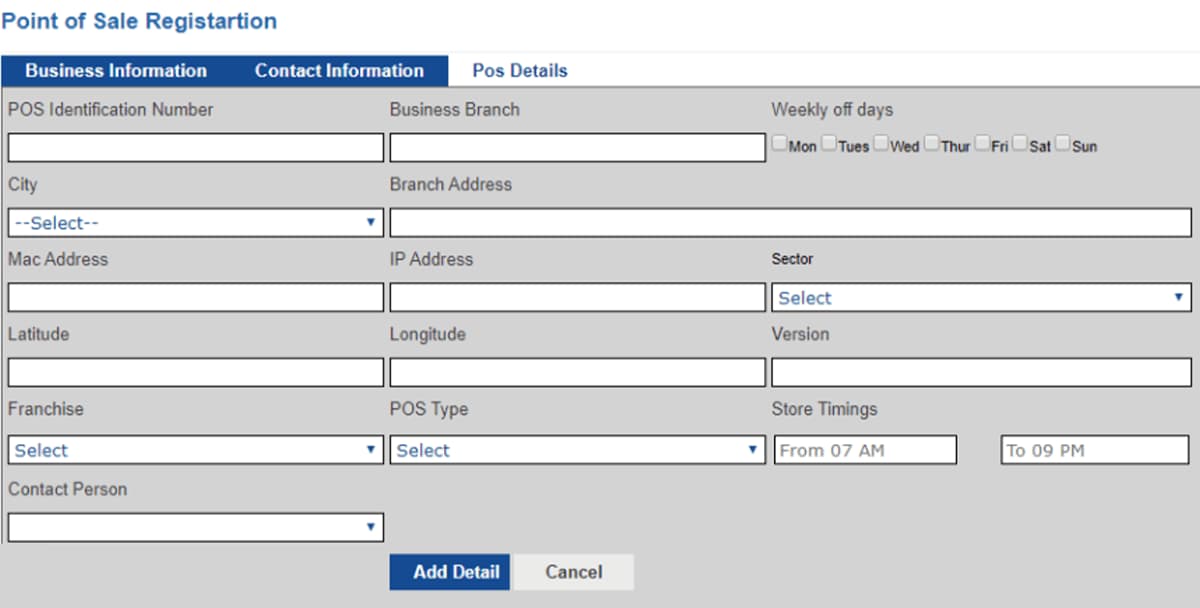Enable Tues as a weekly off day
This screenshot has height=608, width=1200.
coord(828,142)
